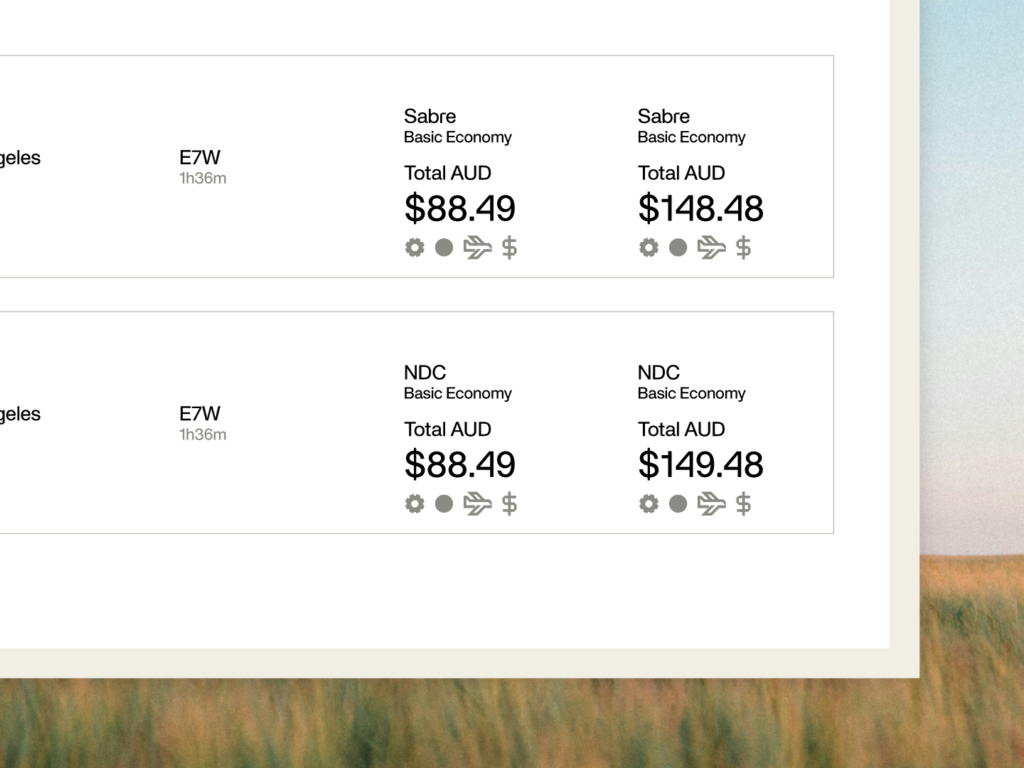Click the dollar icon under NDC $88.49
The image size is (1024, 768).
pos(509,504)
